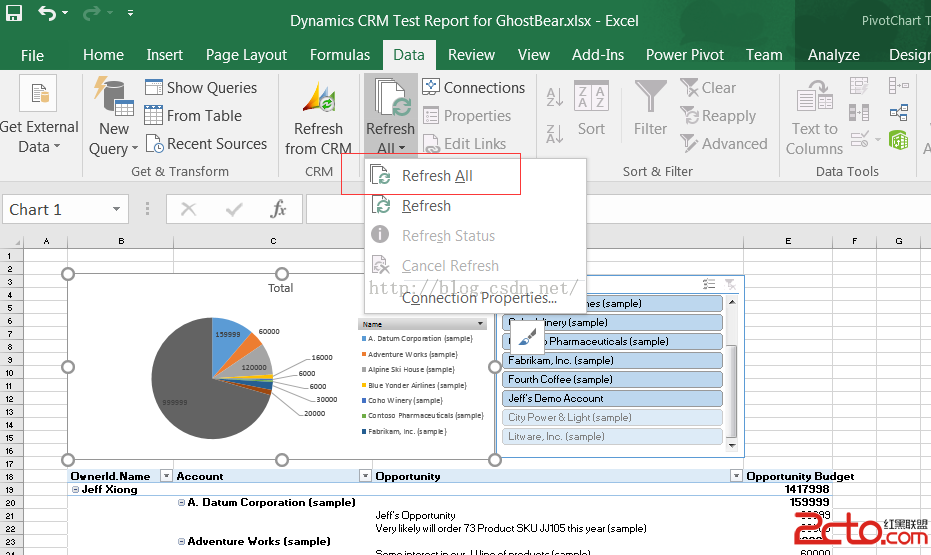931x555 pixels.
Task: Clear the slicer filter with the funnel icon
Action: point(730,284)
